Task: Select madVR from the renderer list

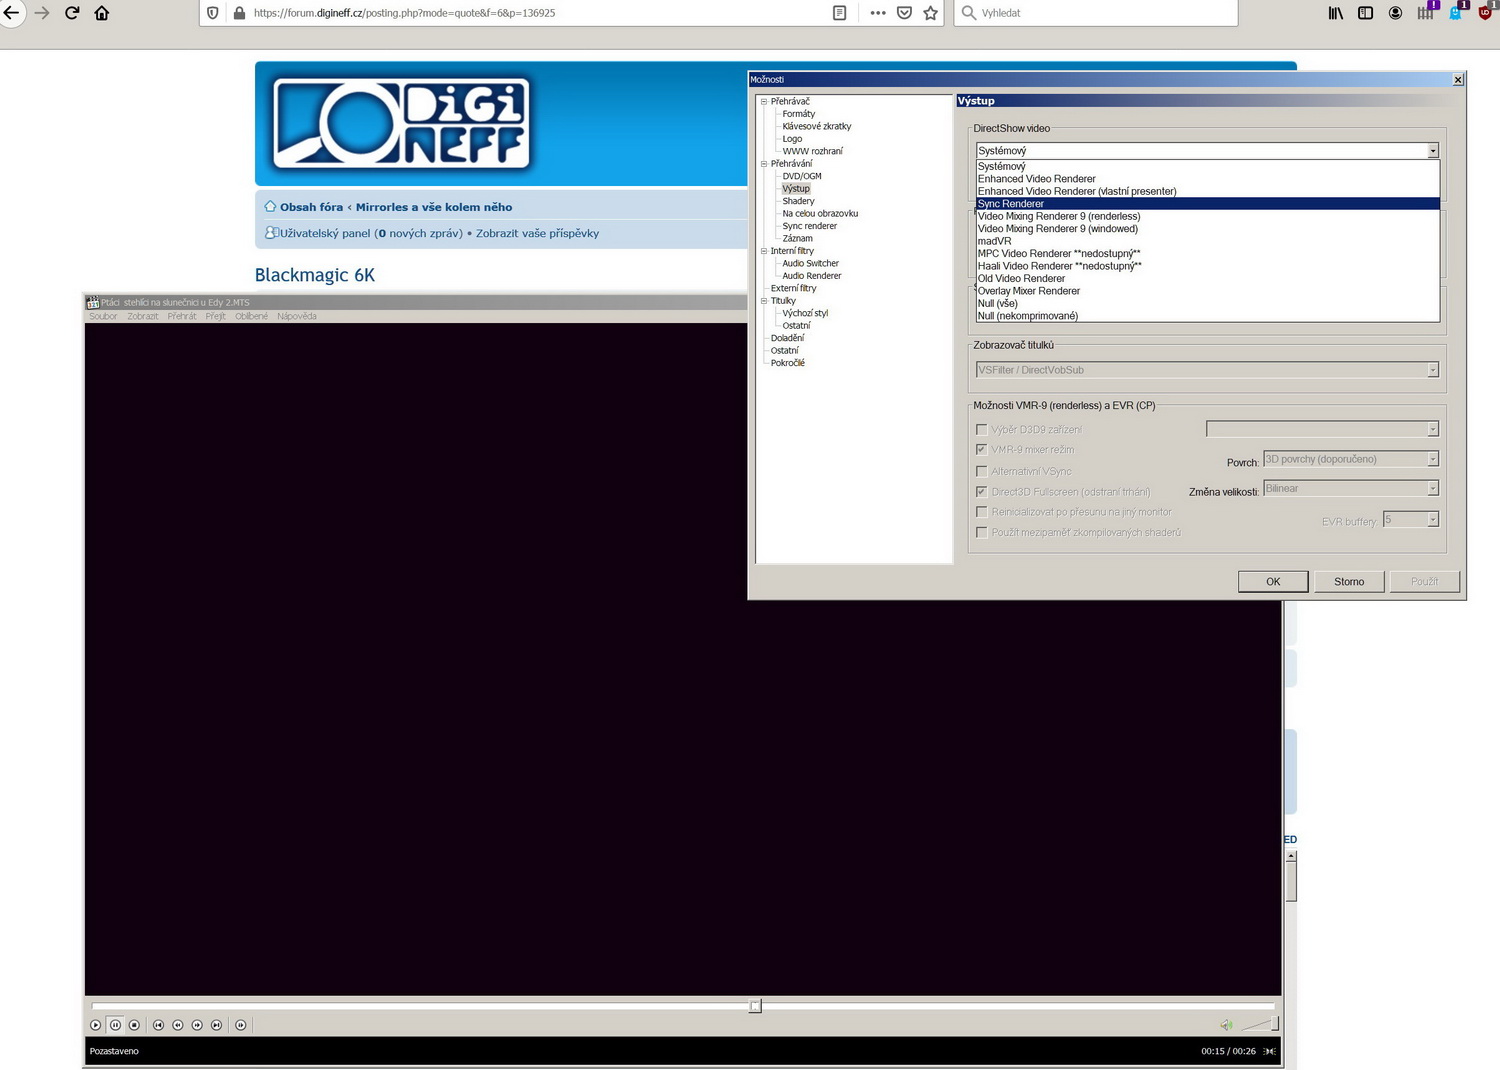Action: coord(995,241)
